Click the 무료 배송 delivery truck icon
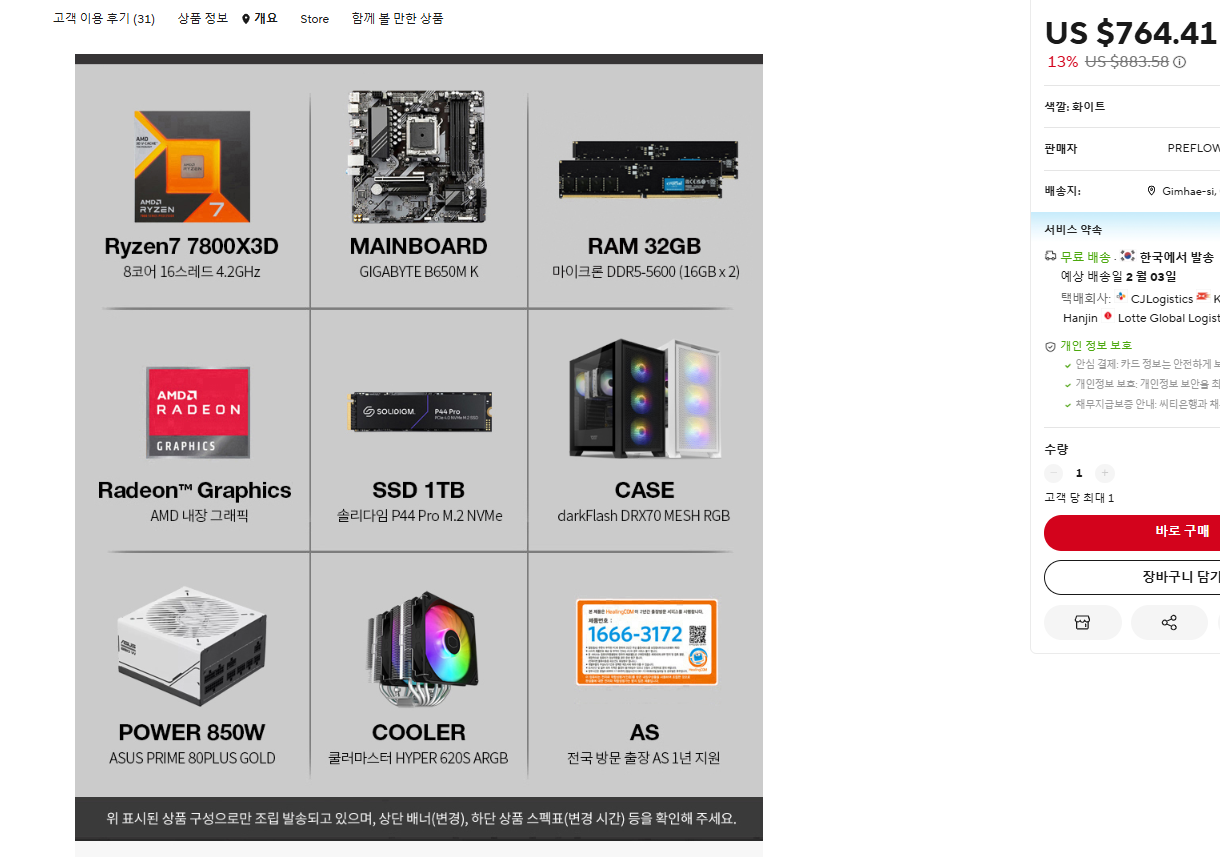Image resolution: width=1220 pixels, height=857 pixels. click(1050, 257)
